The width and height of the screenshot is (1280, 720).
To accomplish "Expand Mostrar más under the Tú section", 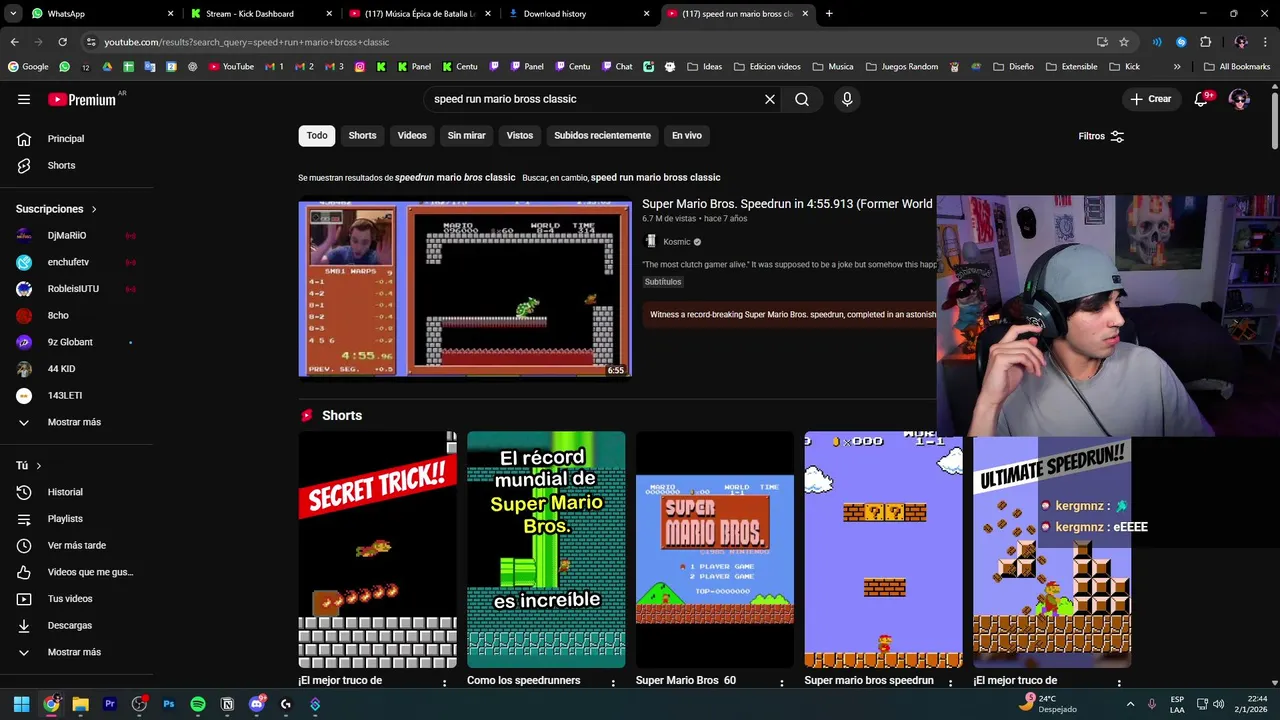I will tap(76, 652).
